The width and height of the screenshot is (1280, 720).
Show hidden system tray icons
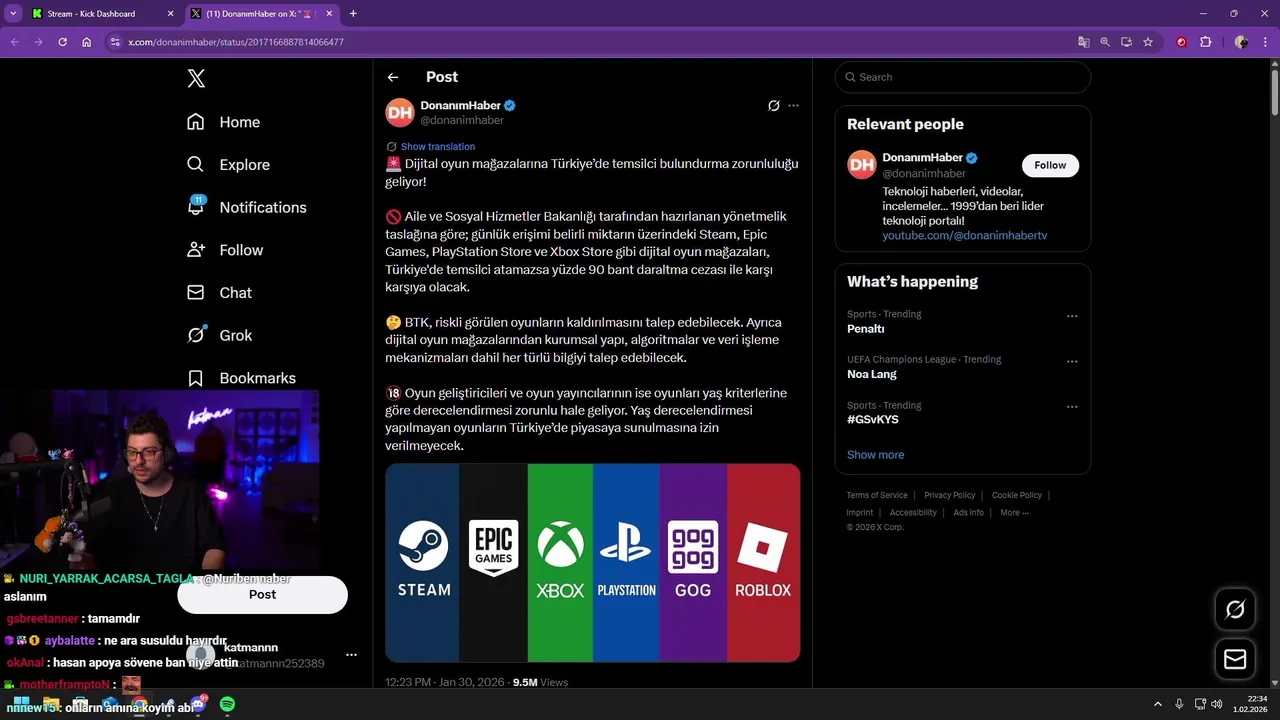point(1158,705)
